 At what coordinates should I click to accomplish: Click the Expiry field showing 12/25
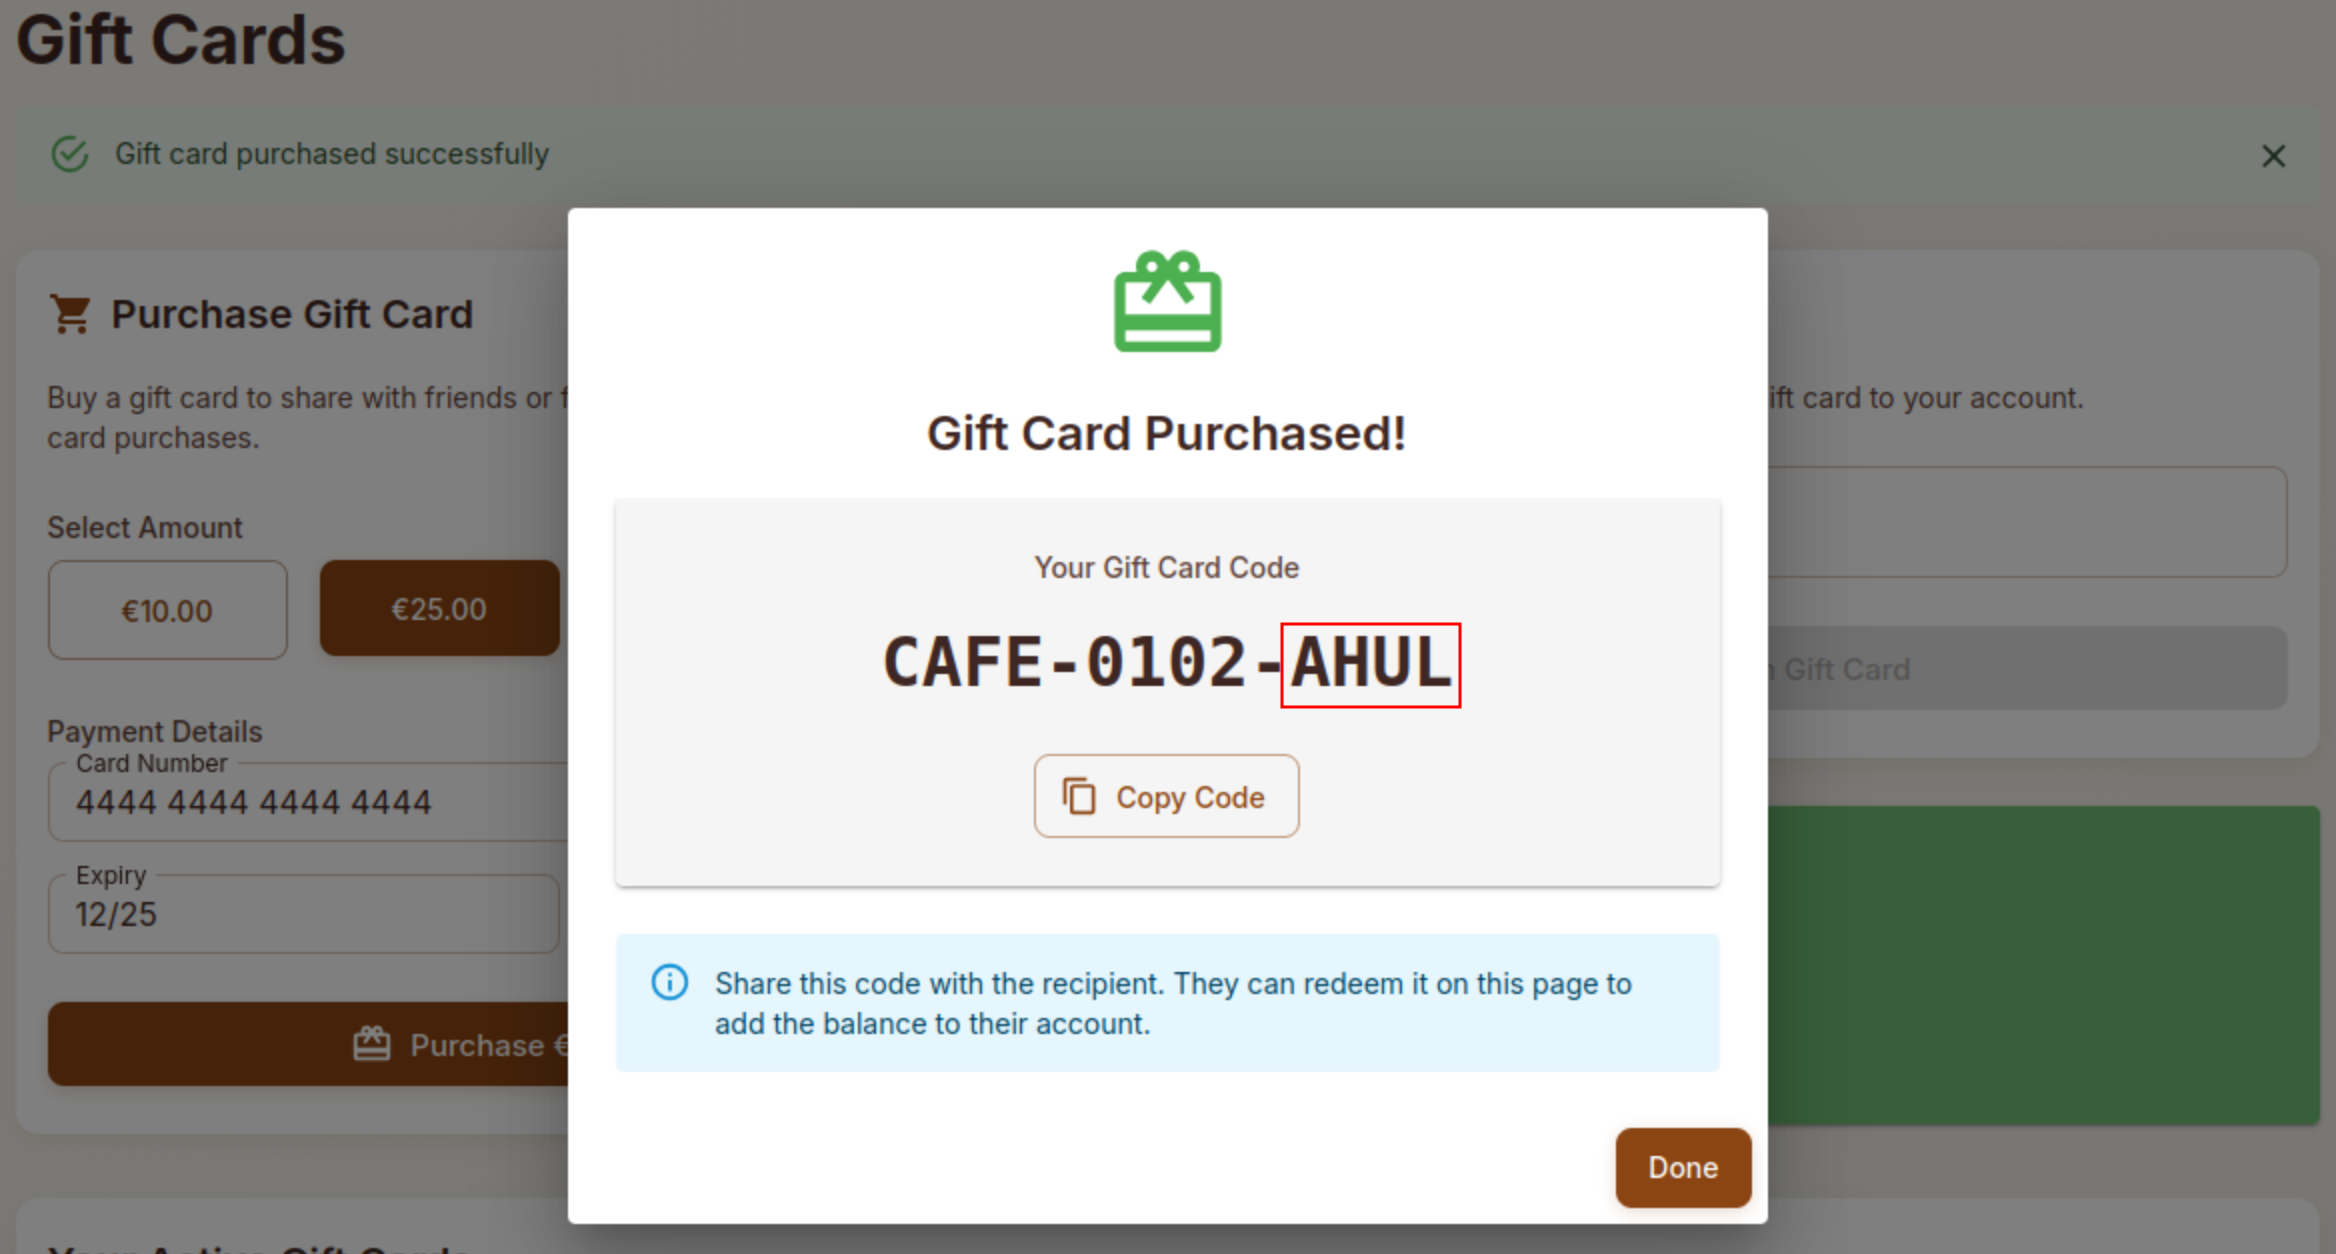coord(303,913)
